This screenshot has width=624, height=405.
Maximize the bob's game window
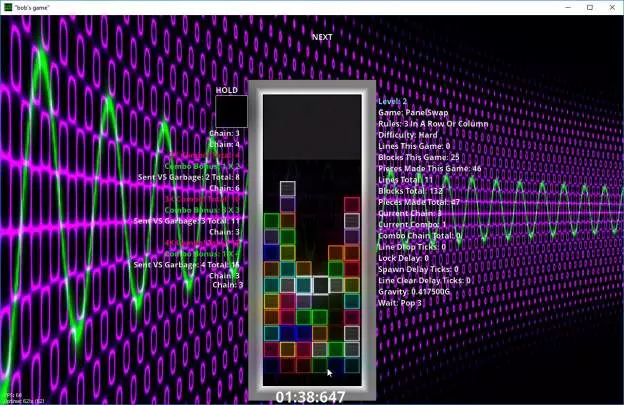[x=588, y=7]
